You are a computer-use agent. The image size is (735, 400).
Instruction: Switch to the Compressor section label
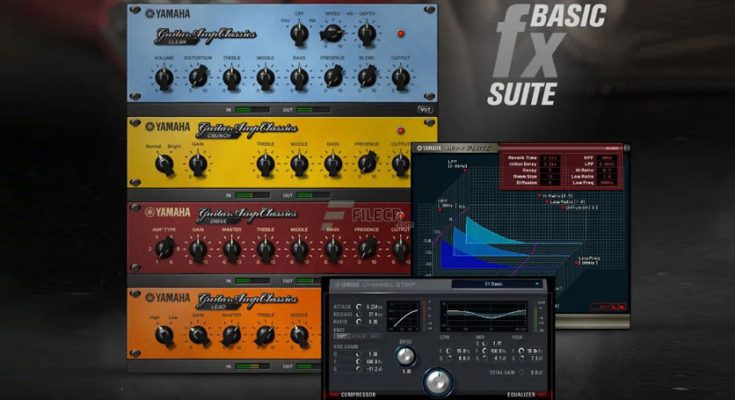[x=359, y=394]
